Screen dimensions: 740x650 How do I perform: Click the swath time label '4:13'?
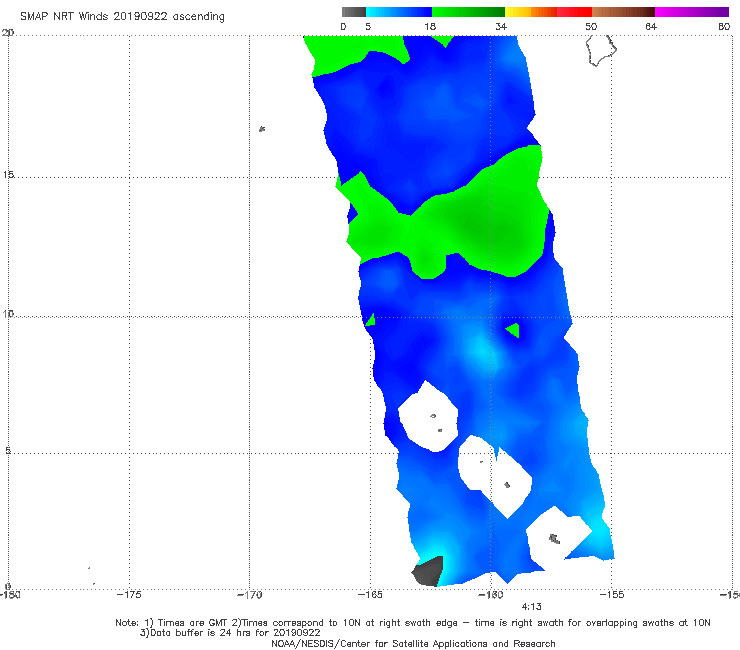pos(531,607)
